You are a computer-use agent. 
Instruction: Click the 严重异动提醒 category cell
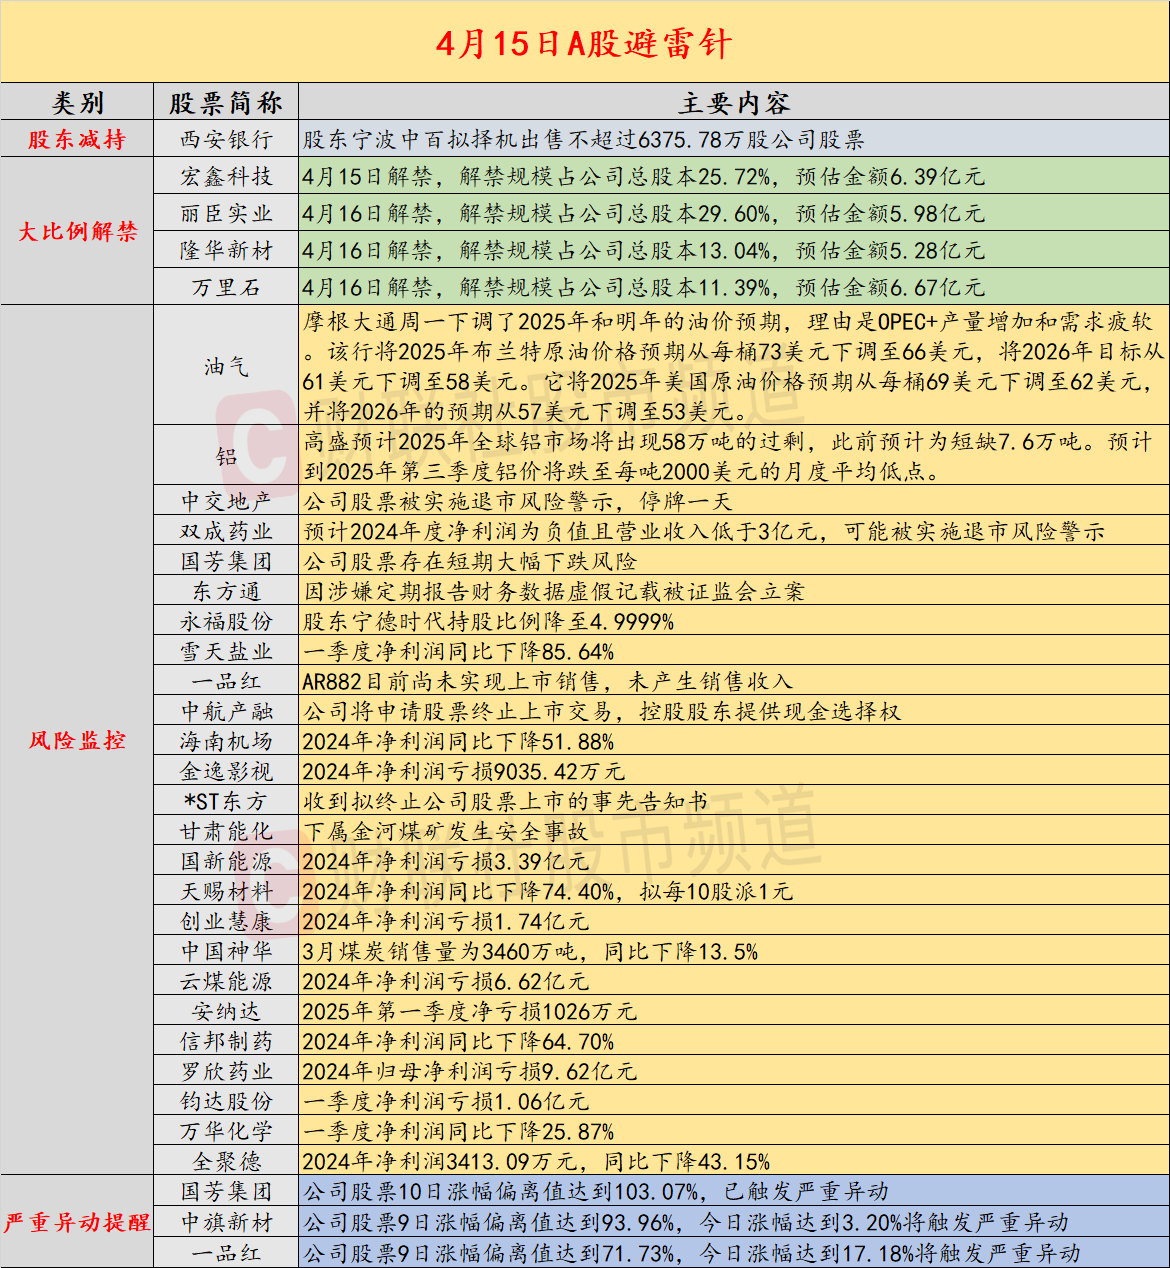[77, 1221]
